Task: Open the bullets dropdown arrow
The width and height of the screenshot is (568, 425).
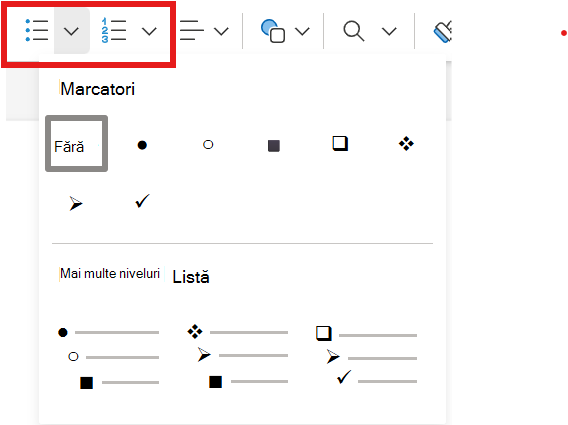Action: [x=71, y=31]
